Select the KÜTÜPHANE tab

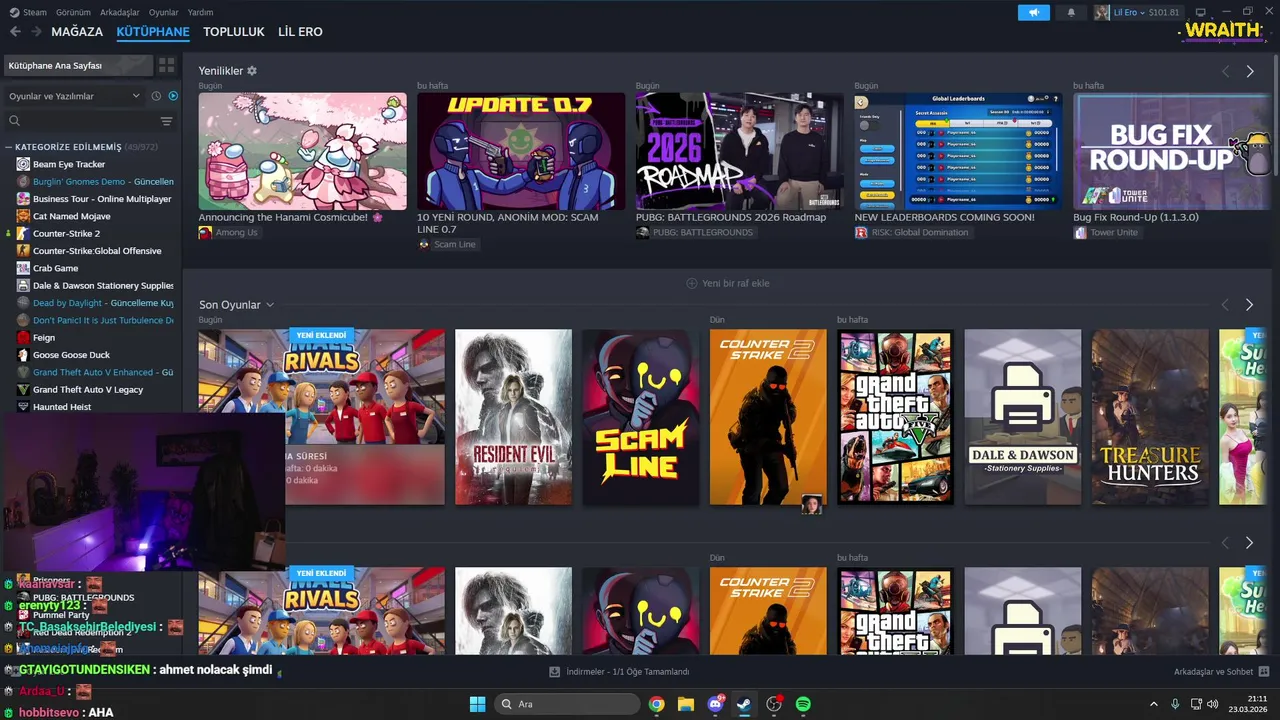click(153, 32)
